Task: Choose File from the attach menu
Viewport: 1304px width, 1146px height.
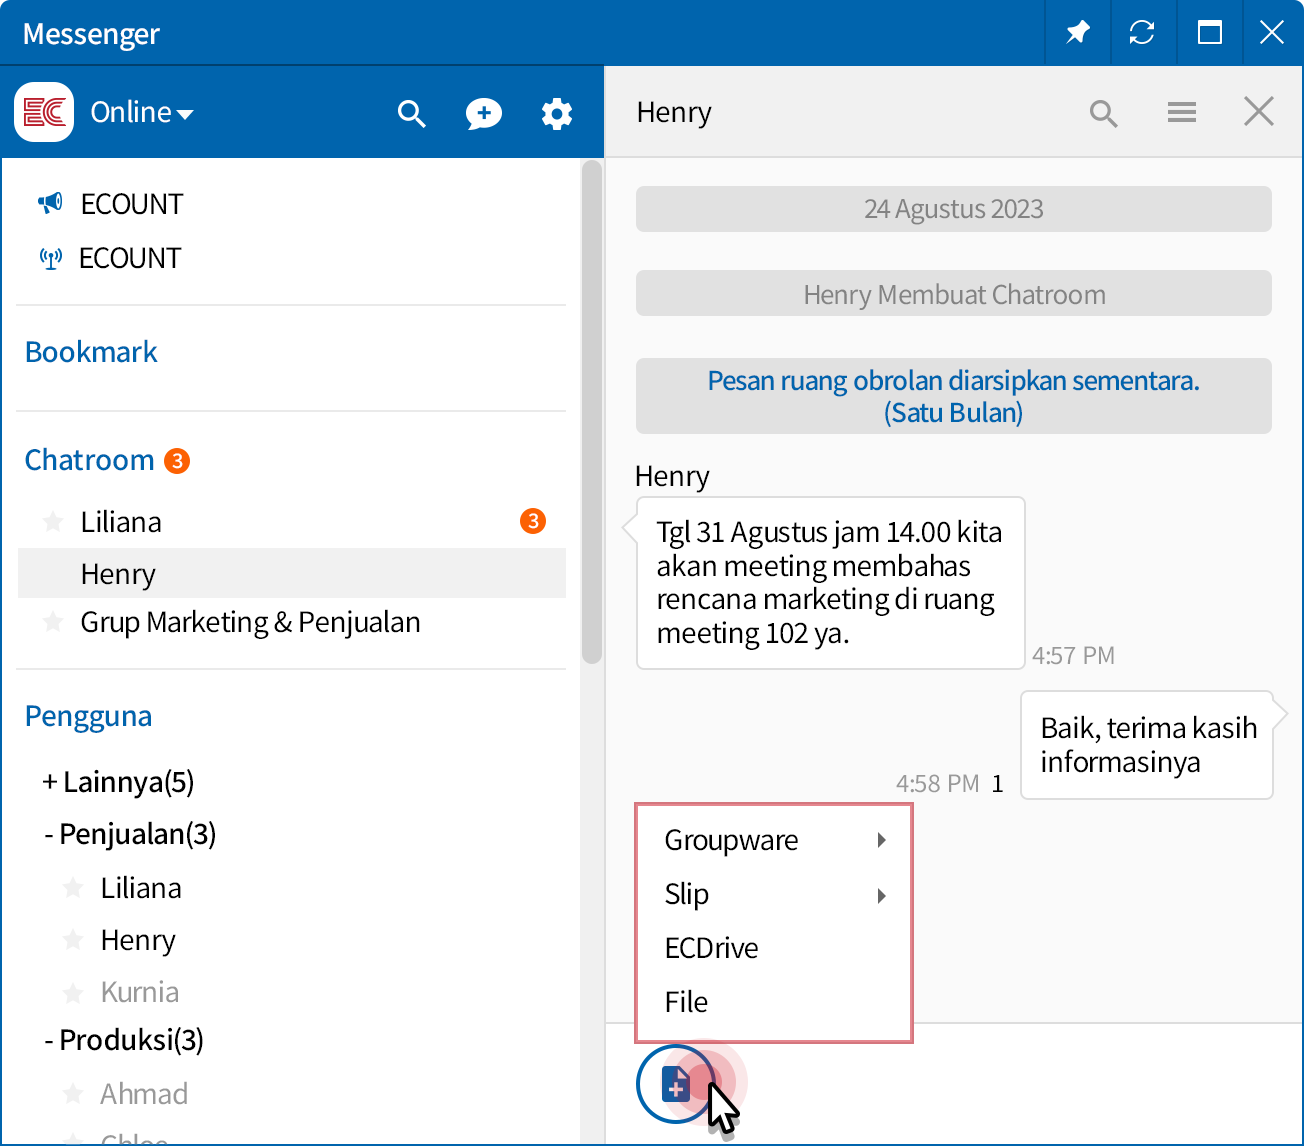Action: pos(686,1002)
